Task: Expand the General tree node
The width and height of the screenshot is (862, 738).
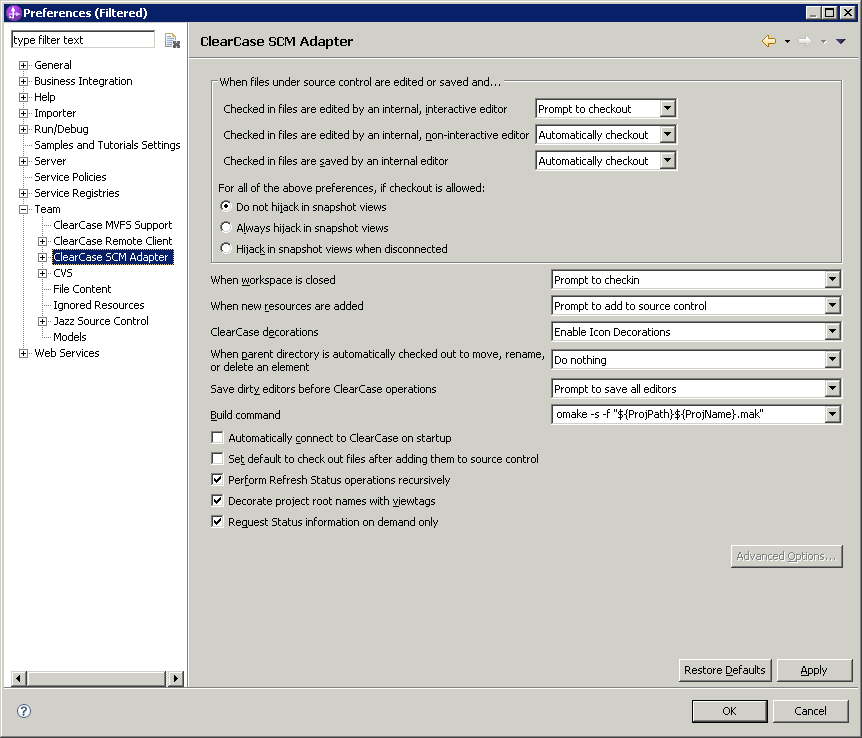Action: click(x=24, y=65)
